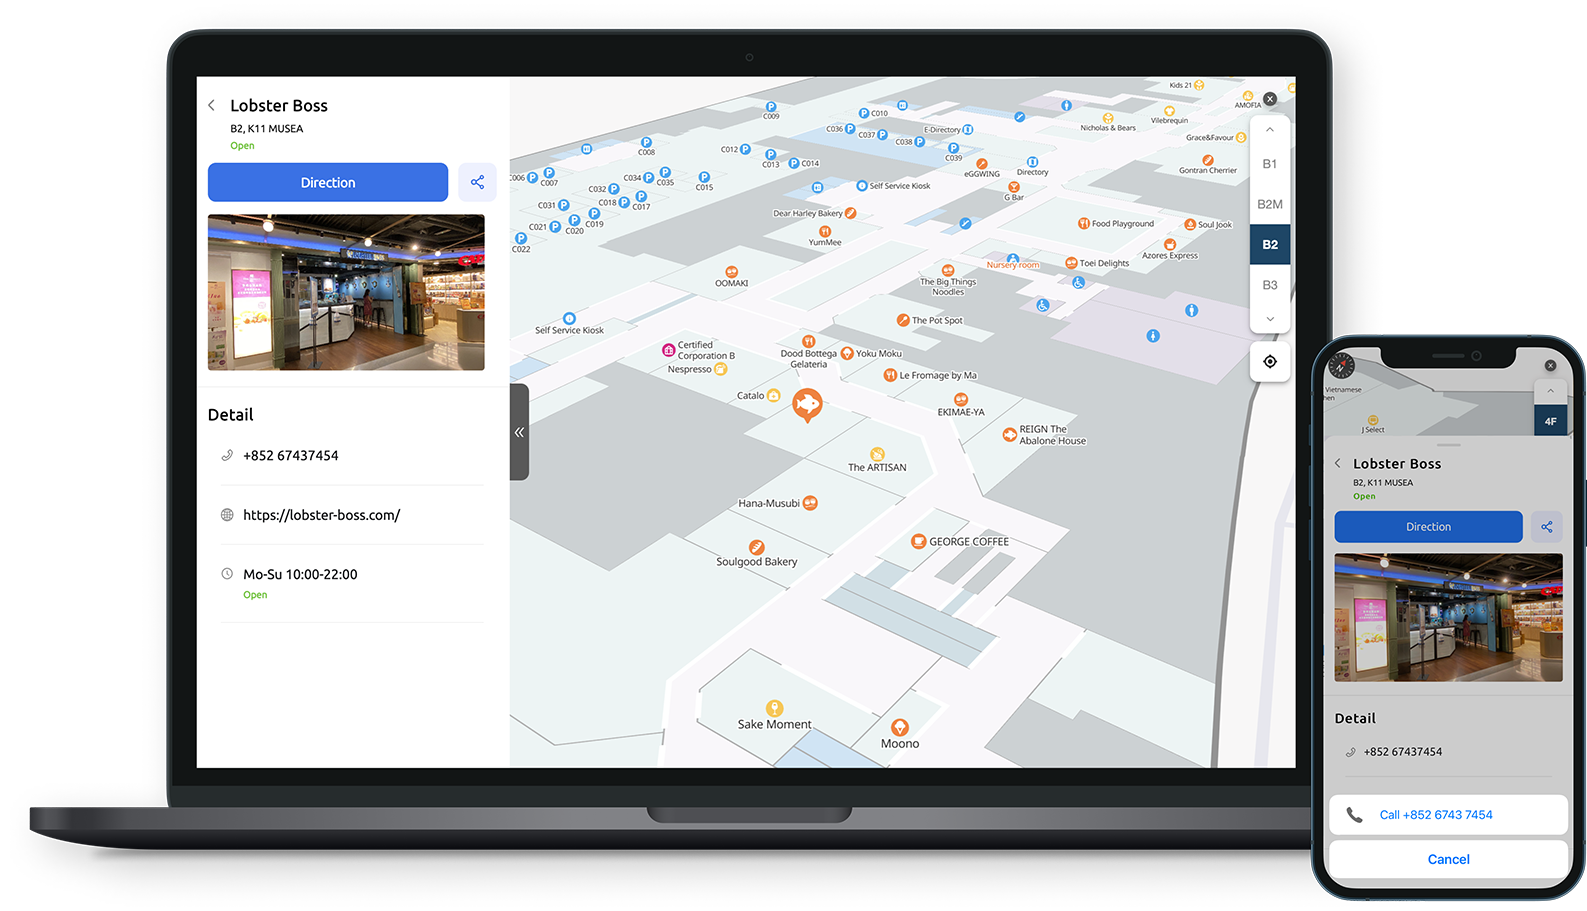This screenshot has height=911, width=1587.
Task: Open the Lobster Boss storefront photo
Action: coord(346,292)
